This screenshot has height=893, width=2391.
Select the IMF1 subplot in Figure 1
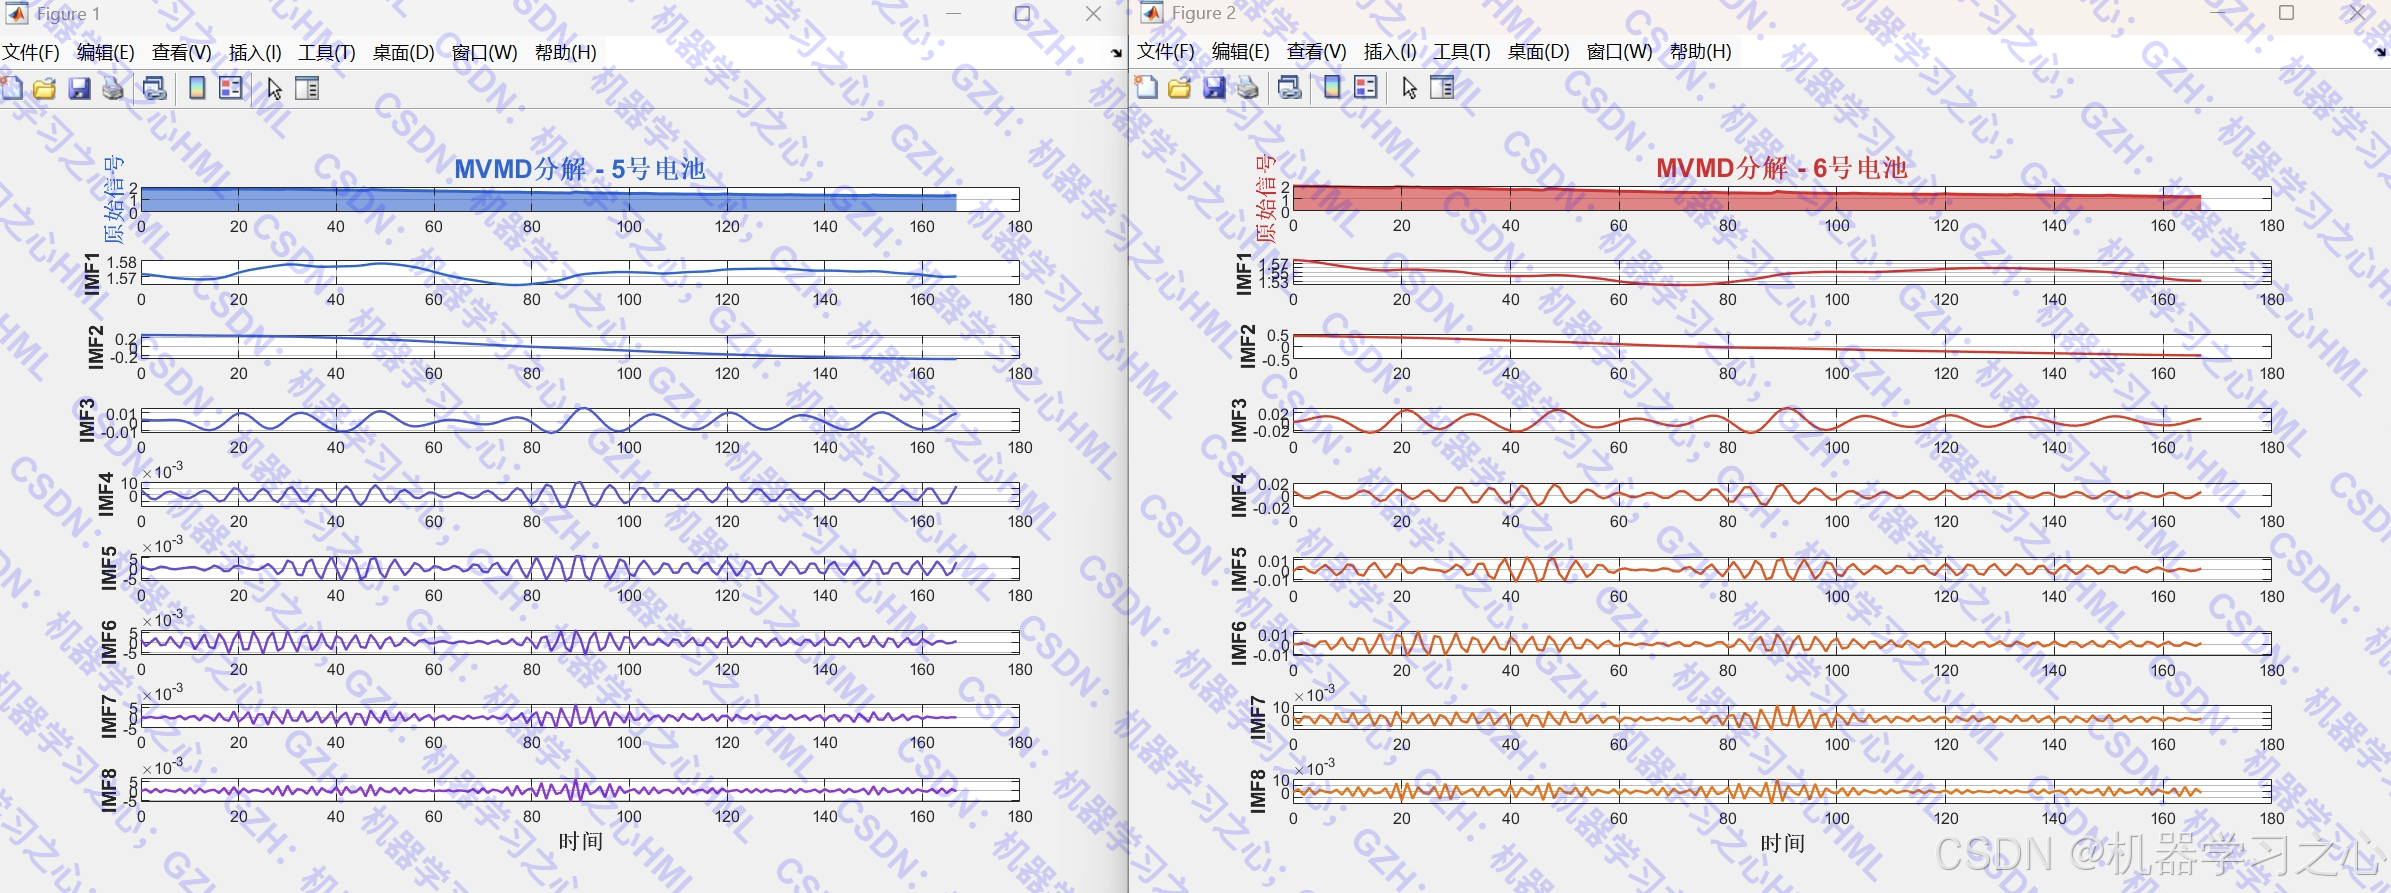tap(580, 272)
